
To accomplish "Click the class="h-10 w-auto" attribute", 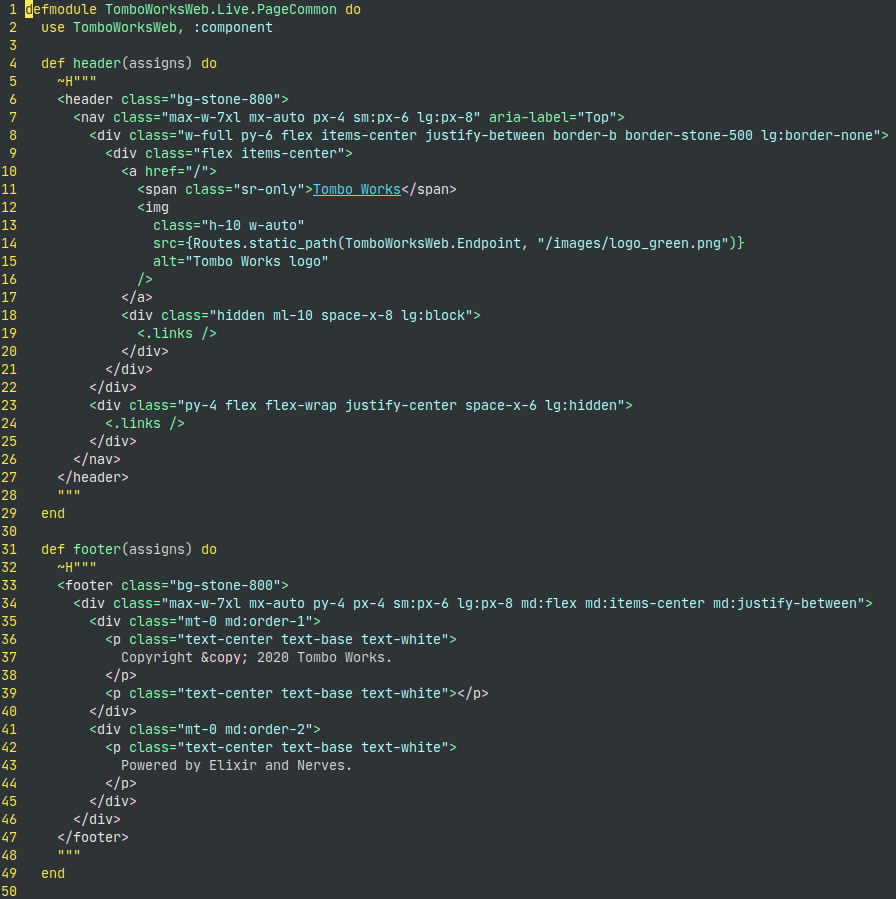I will [229, 225].
